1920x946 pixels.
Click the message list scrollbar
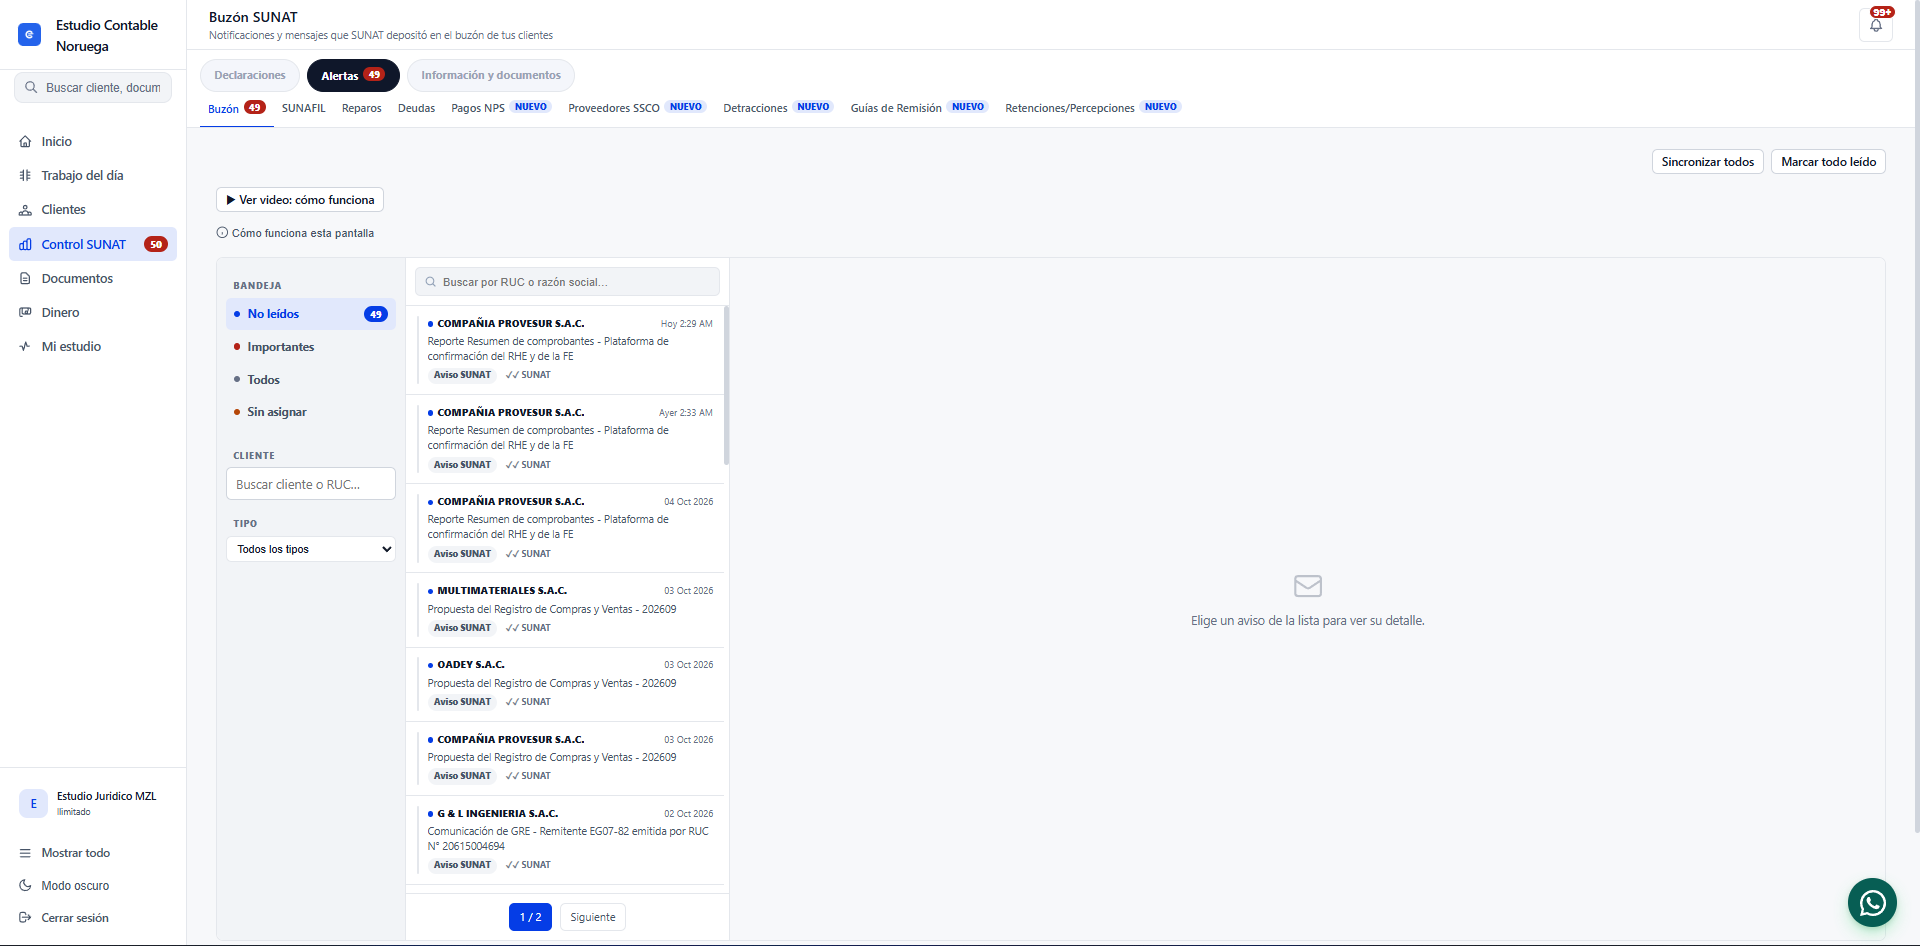(726, 385)
